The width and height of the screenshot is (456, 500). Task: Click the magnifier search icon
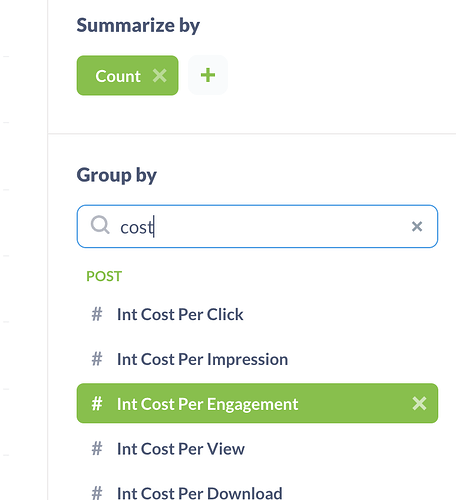tap(100, 225)
